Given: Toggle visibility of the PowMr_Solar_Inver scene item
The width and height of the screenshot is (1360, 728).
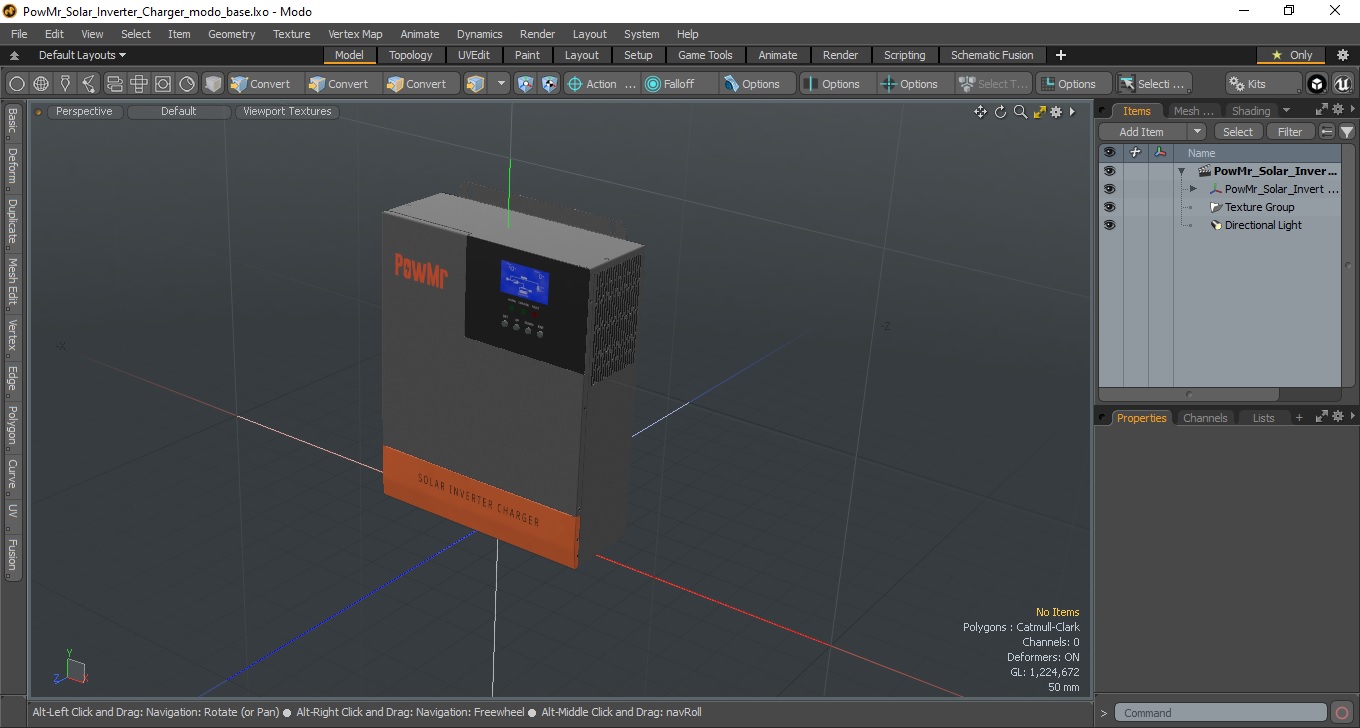Looking at the screenshot, I should tap(1109, 171).
